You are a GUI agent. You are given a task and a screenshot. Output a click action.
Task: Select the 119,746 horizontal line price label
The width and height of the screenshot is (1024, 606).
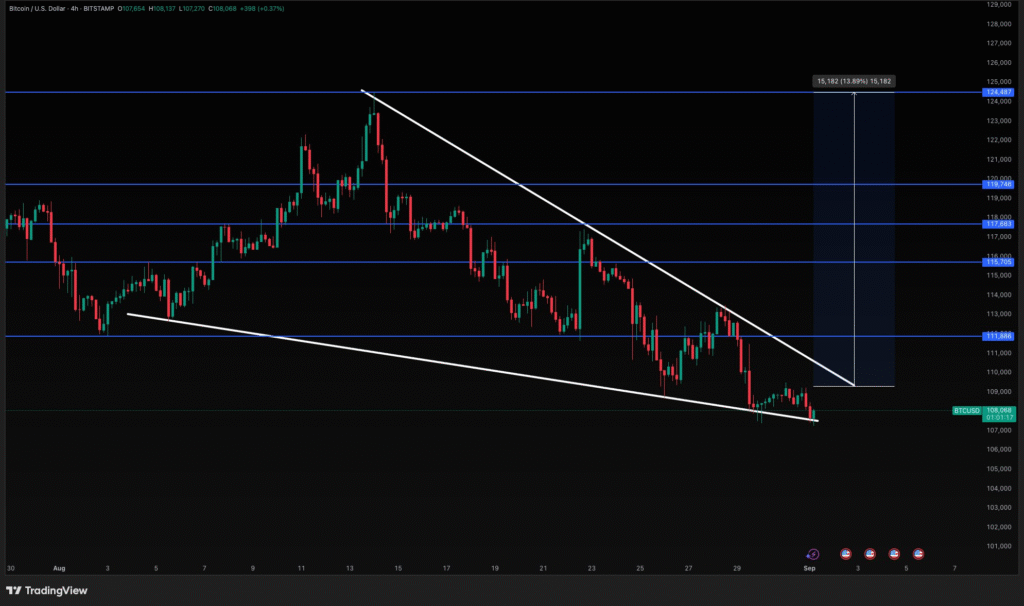(999, 184)
